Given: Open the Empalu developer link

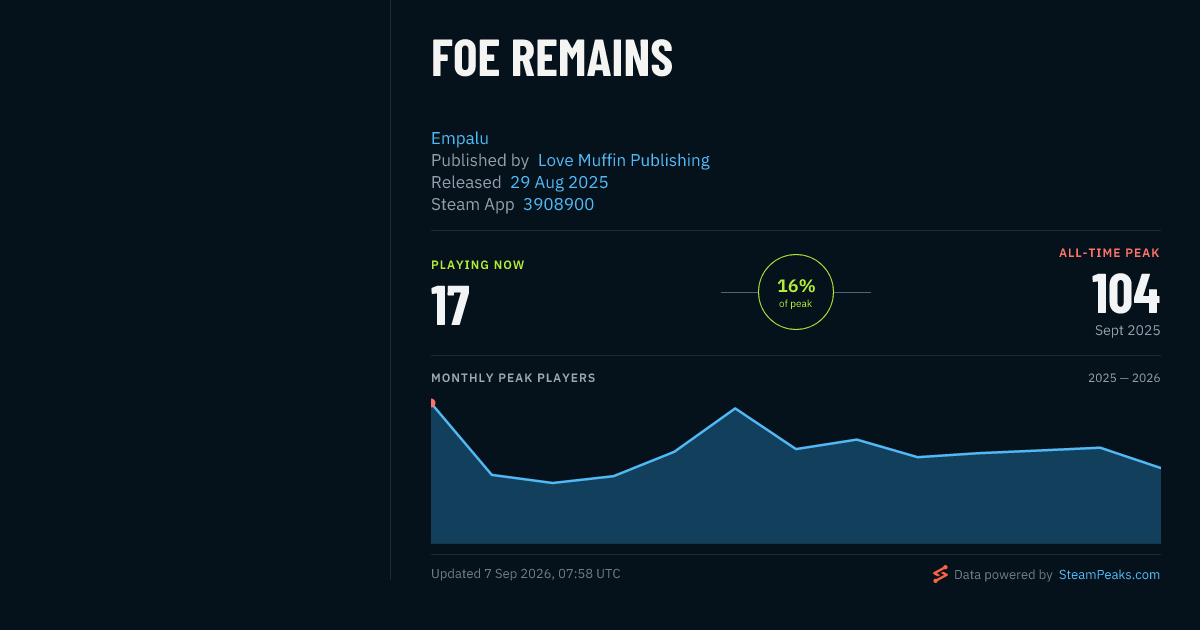Looking at the screenshot, I should [460, 138].
